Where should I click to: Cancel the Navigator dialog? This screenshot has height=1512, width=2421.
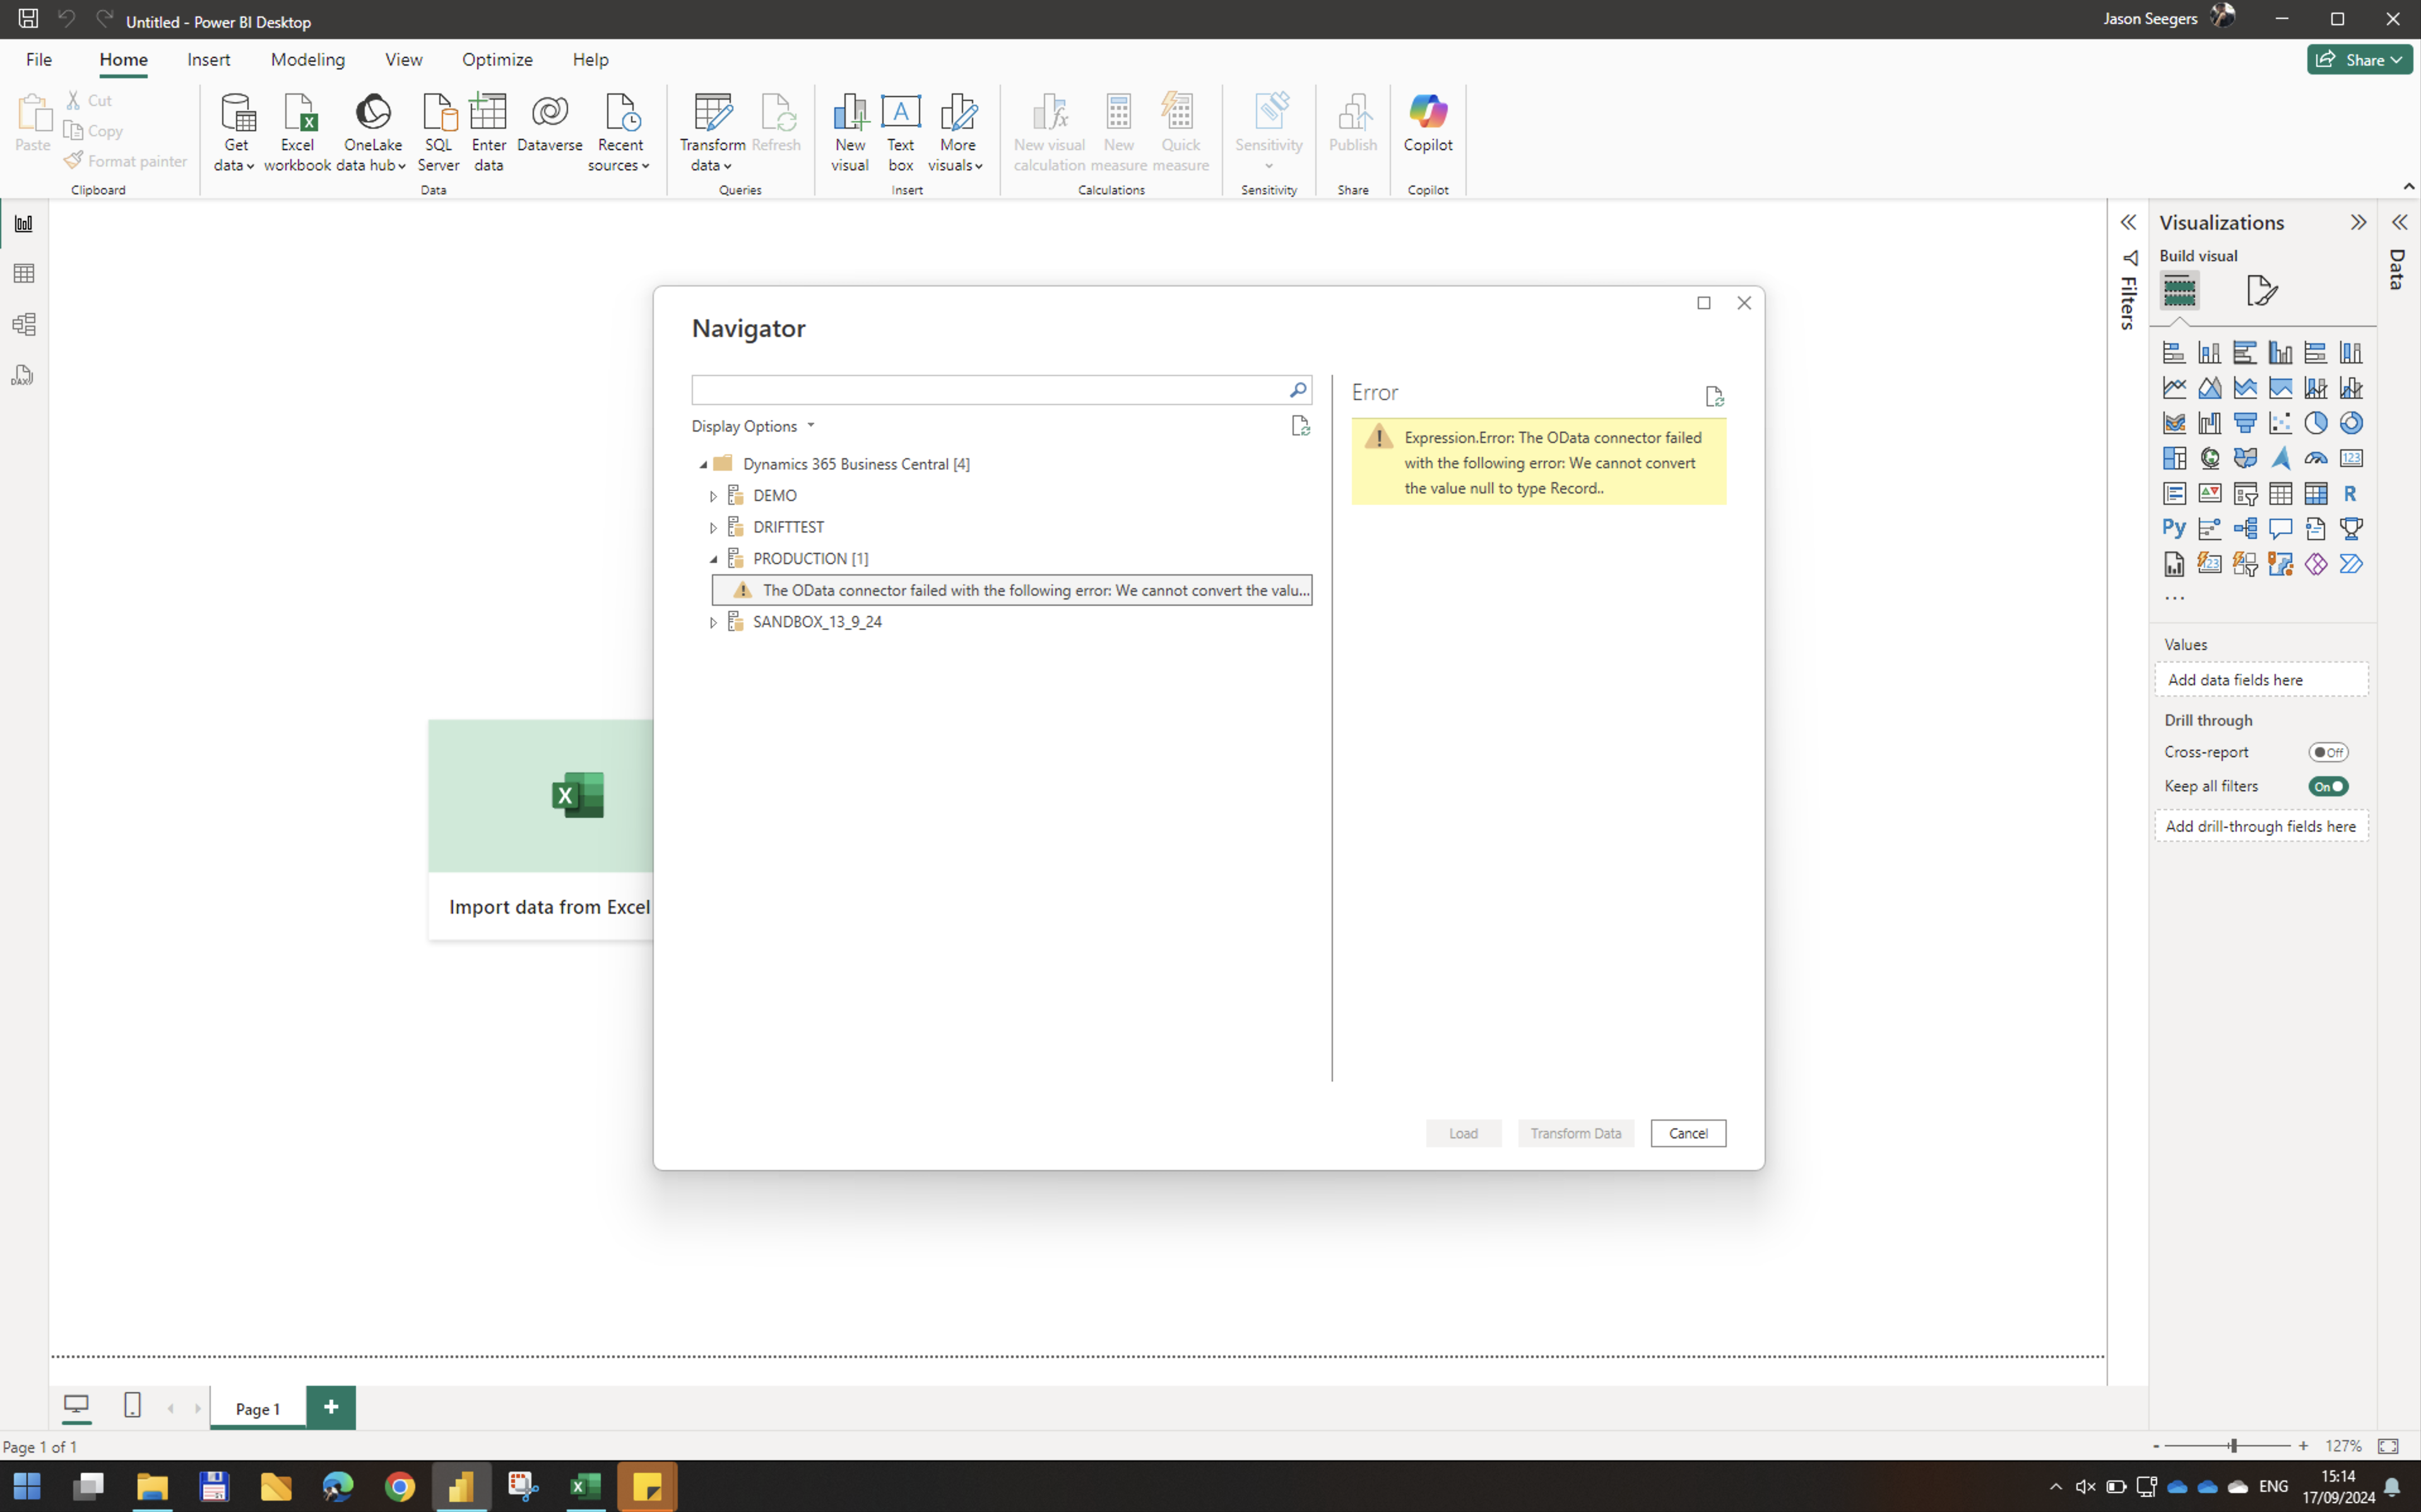1687,1133
